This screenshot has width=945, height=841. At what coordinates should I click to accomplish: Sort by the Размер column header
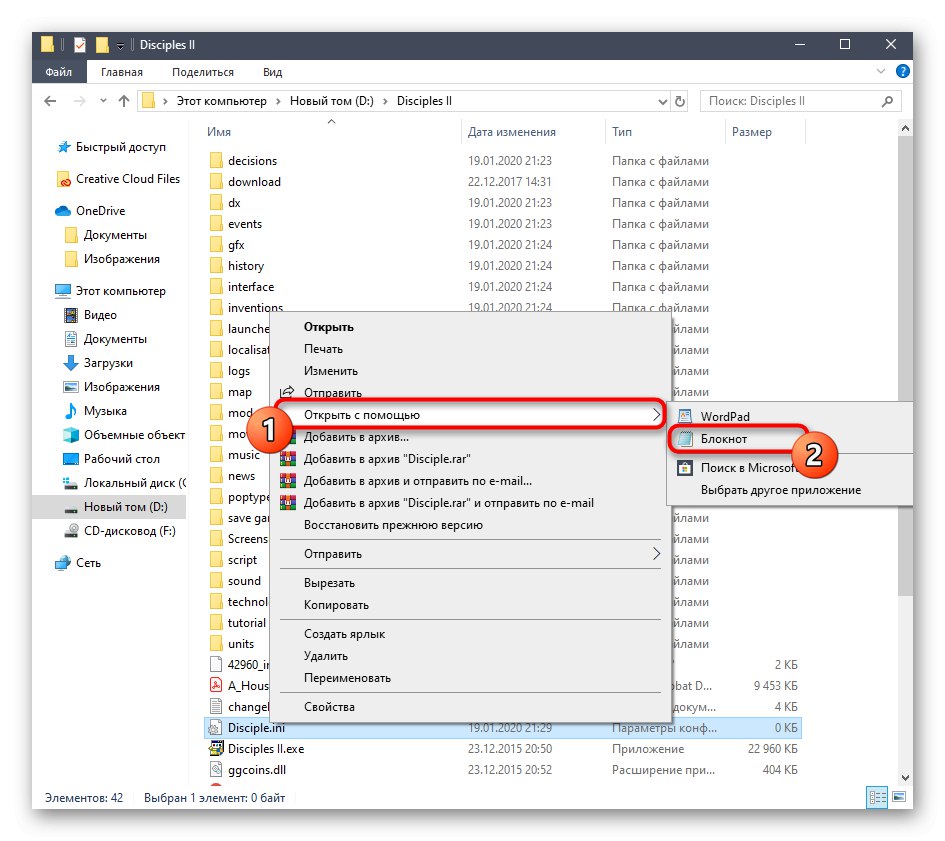752,132
